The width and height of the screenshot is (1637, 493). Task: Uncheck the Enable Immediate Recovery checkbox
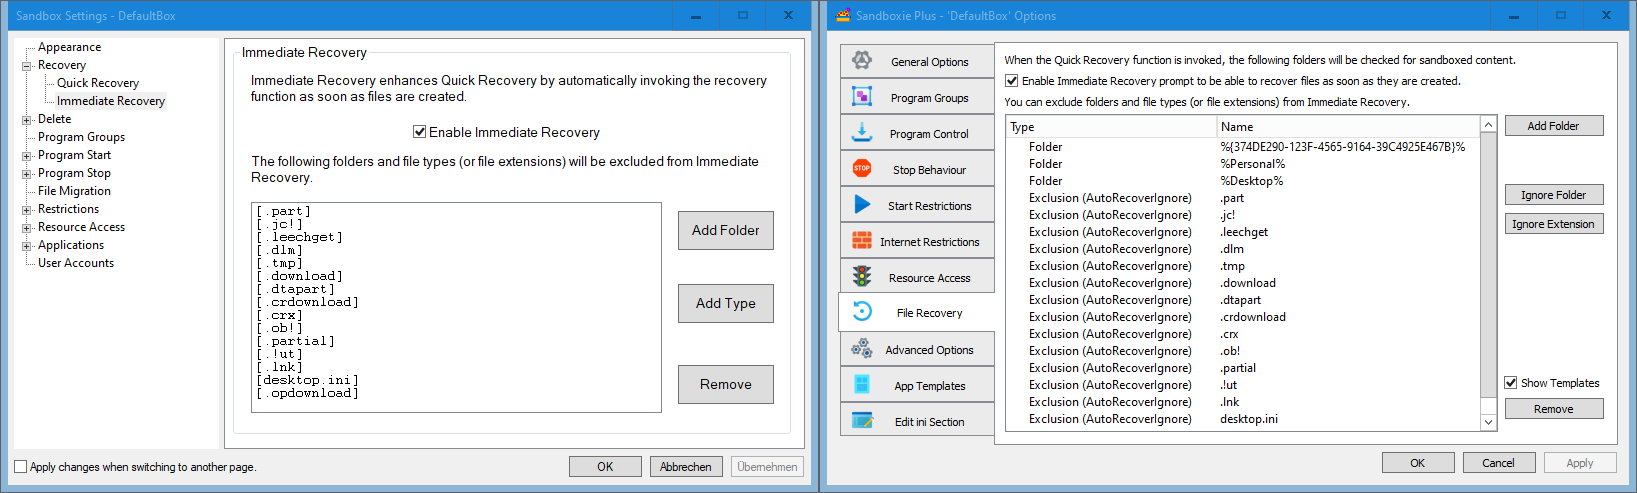[420, 132]
